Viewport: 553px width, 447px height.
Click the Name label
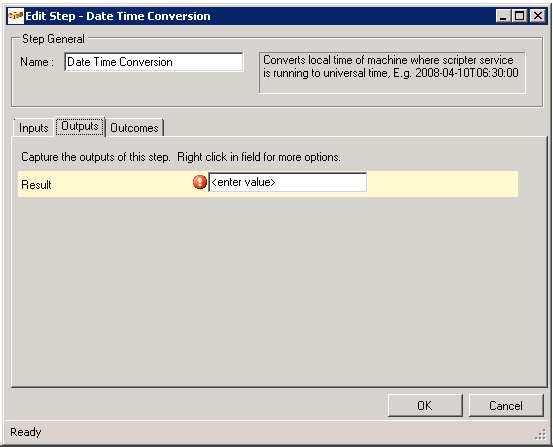tap(37, 62)
